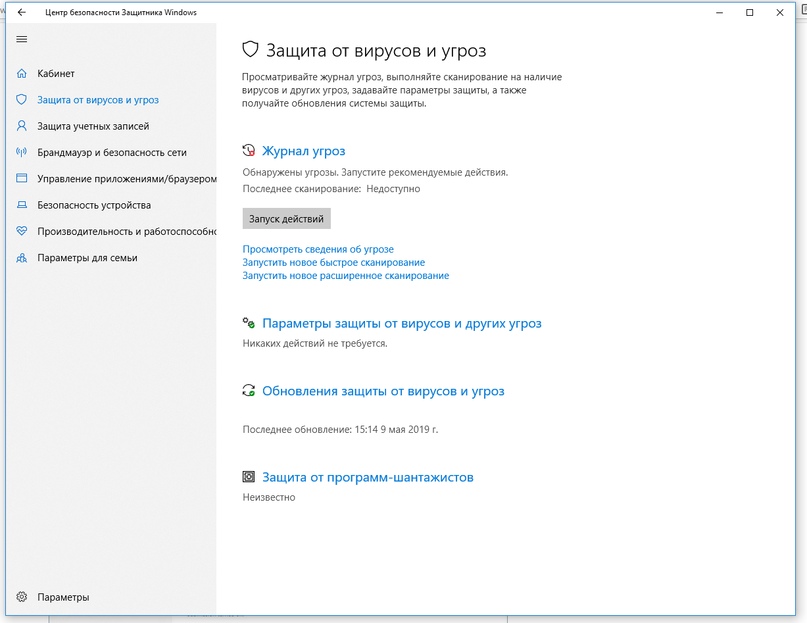
Task: Click the back arrow in title bar
Action: tap(22, 12)
